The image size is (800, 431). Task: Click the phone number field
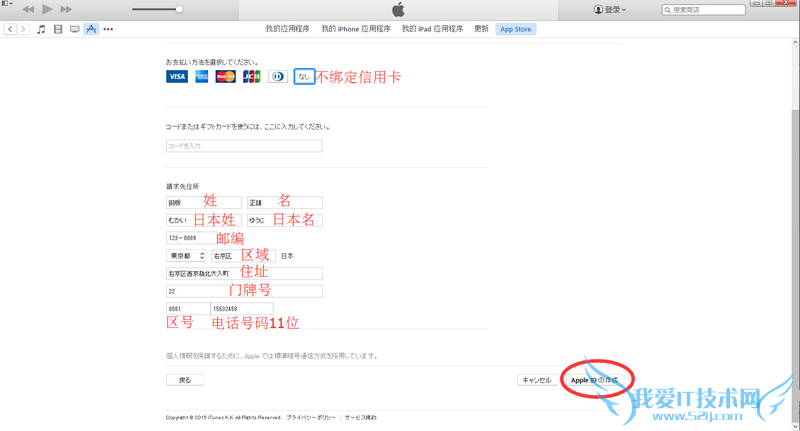(241, 309)
